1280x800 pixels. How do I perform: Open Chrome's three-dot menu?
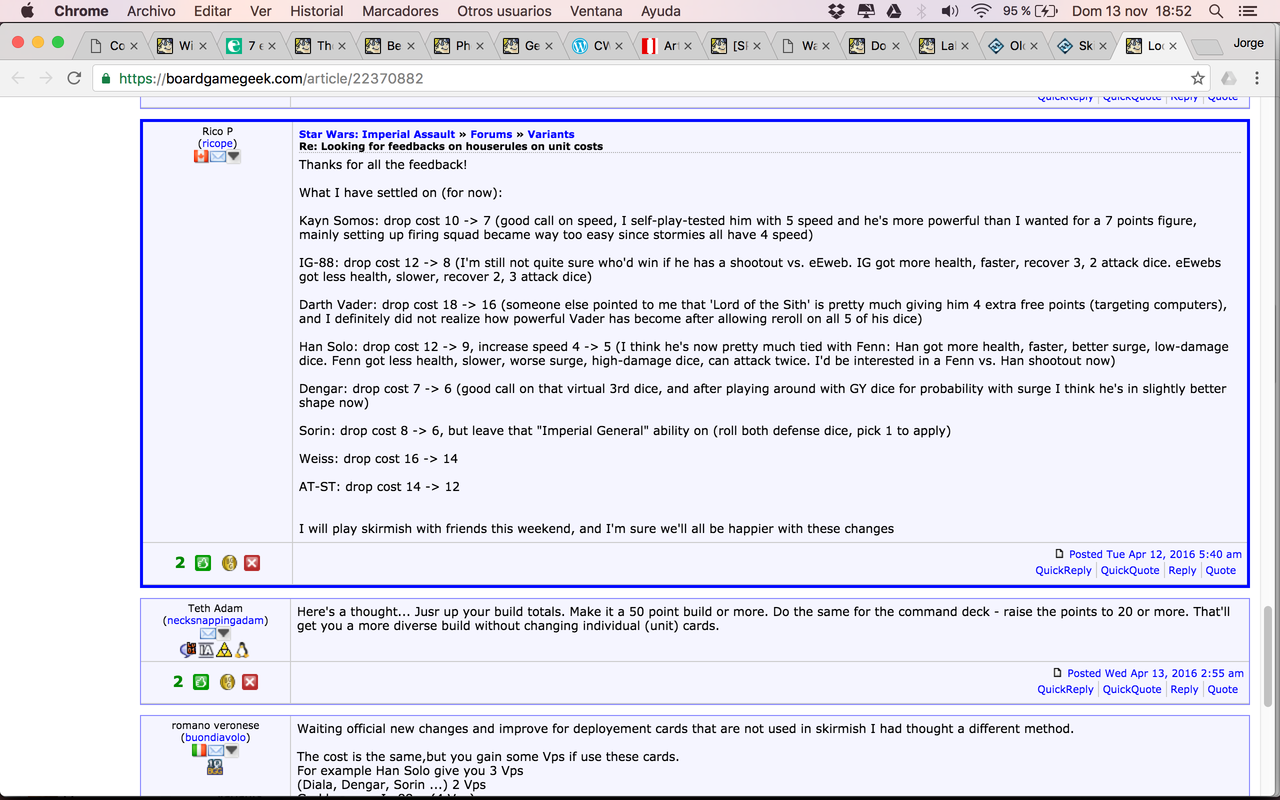coord(1258,78)
